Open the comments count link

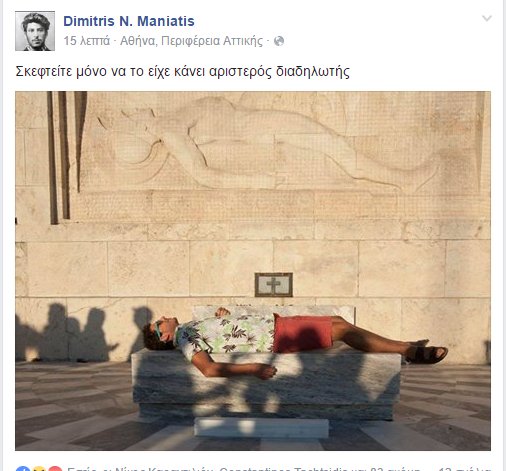point(464,469)
